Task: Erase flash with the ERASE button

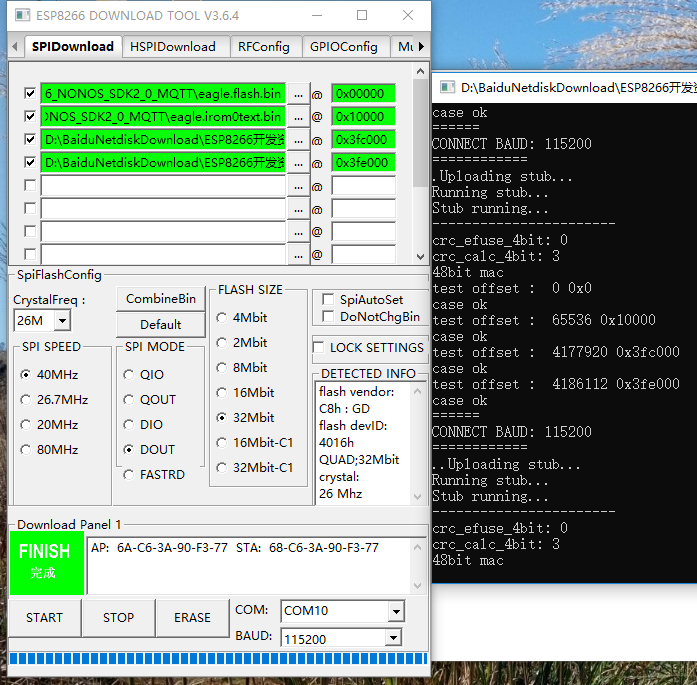Action: click(192, 617)
